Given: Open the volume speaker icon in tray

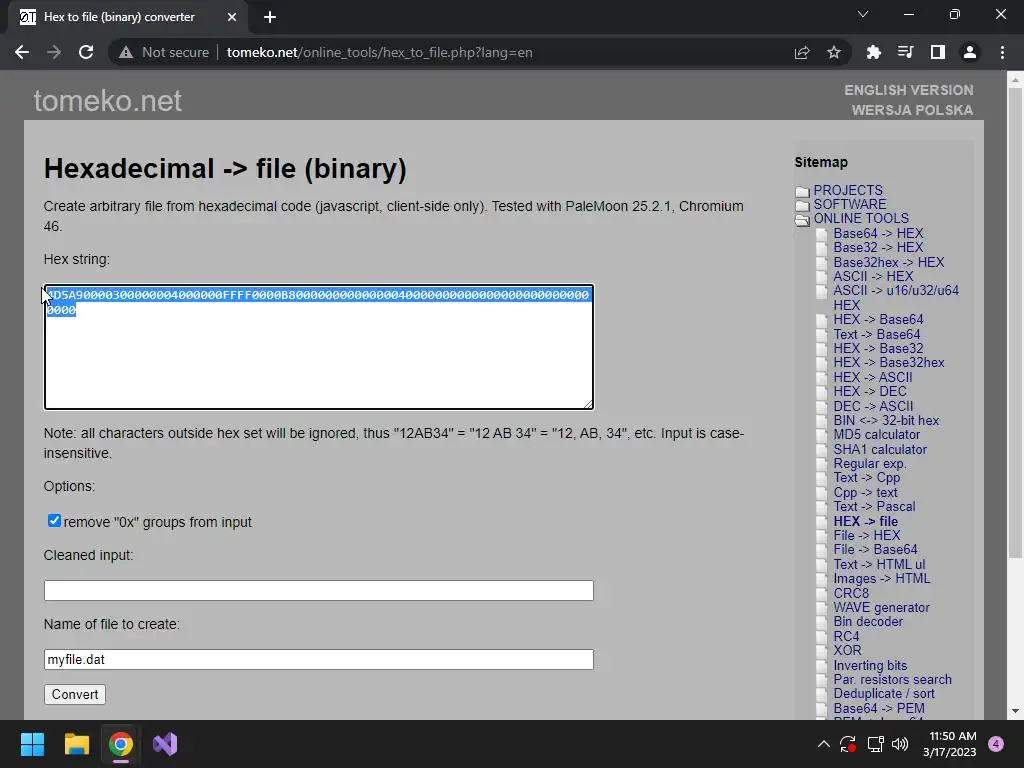Looking at the screenshot, I should 900,744.
